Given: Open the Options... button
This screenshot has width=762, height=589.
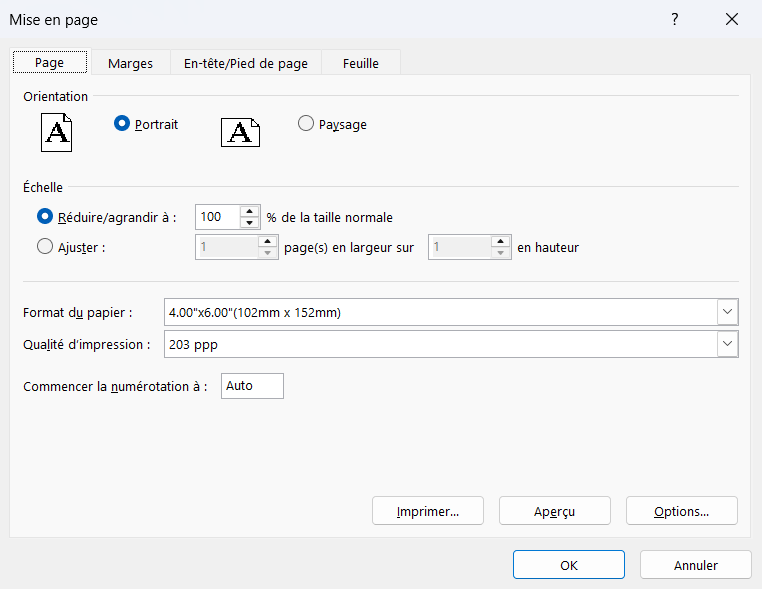Looking at the screenshot, I should [x=681, y=511].
